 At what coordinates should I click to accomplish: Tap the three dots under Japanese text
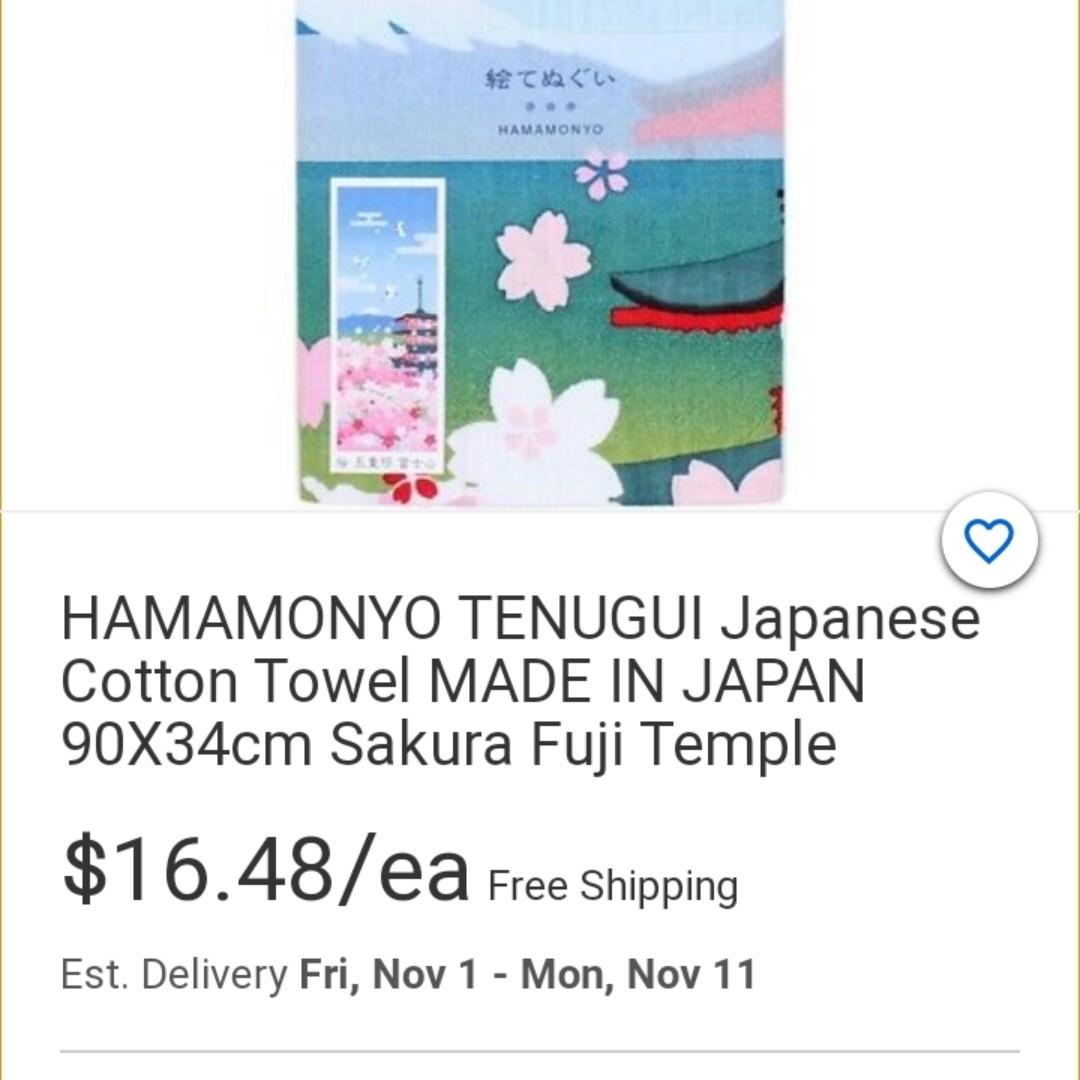[550, 107]
